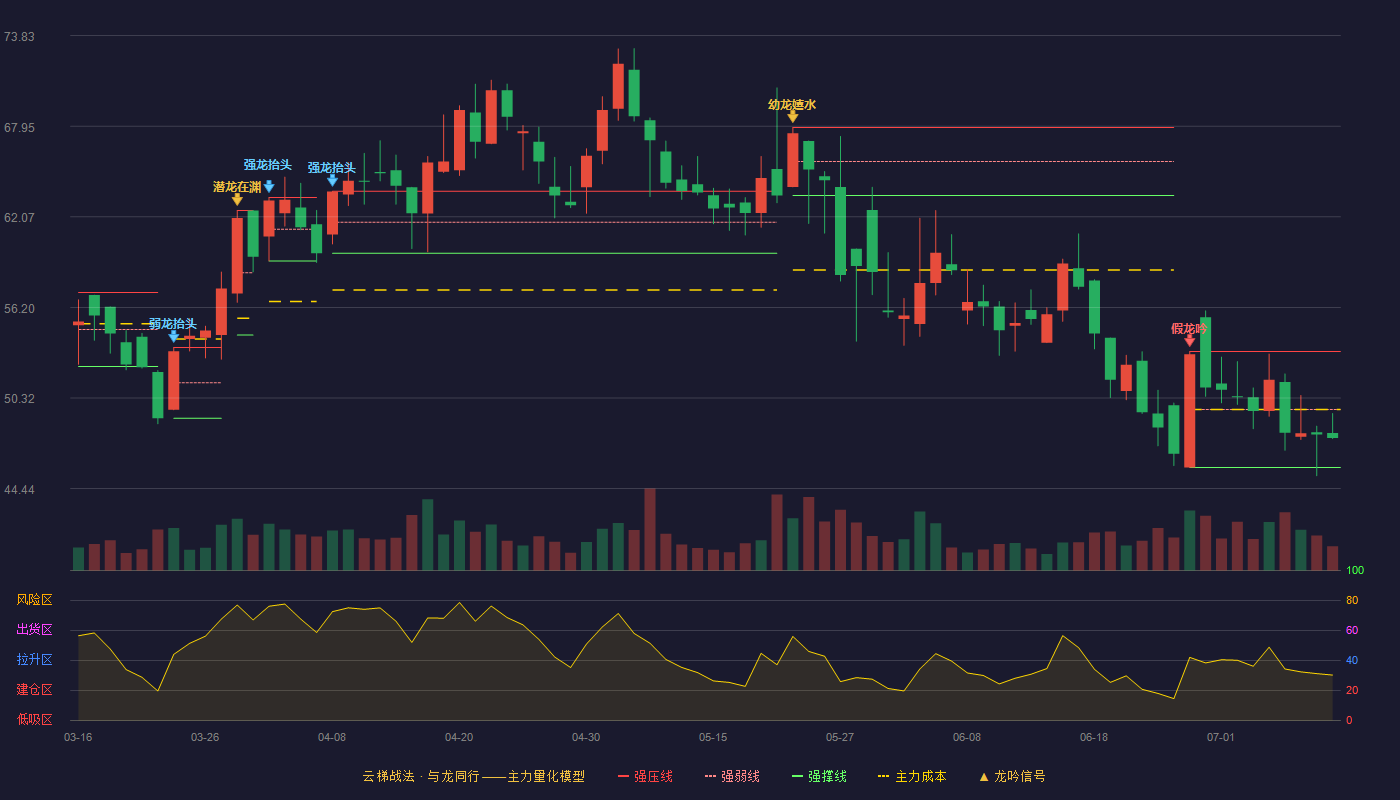Click the 幼龙嬉水 signal arrow
The width and height of the screenshot is (1400, 800).
click(793, 117)
